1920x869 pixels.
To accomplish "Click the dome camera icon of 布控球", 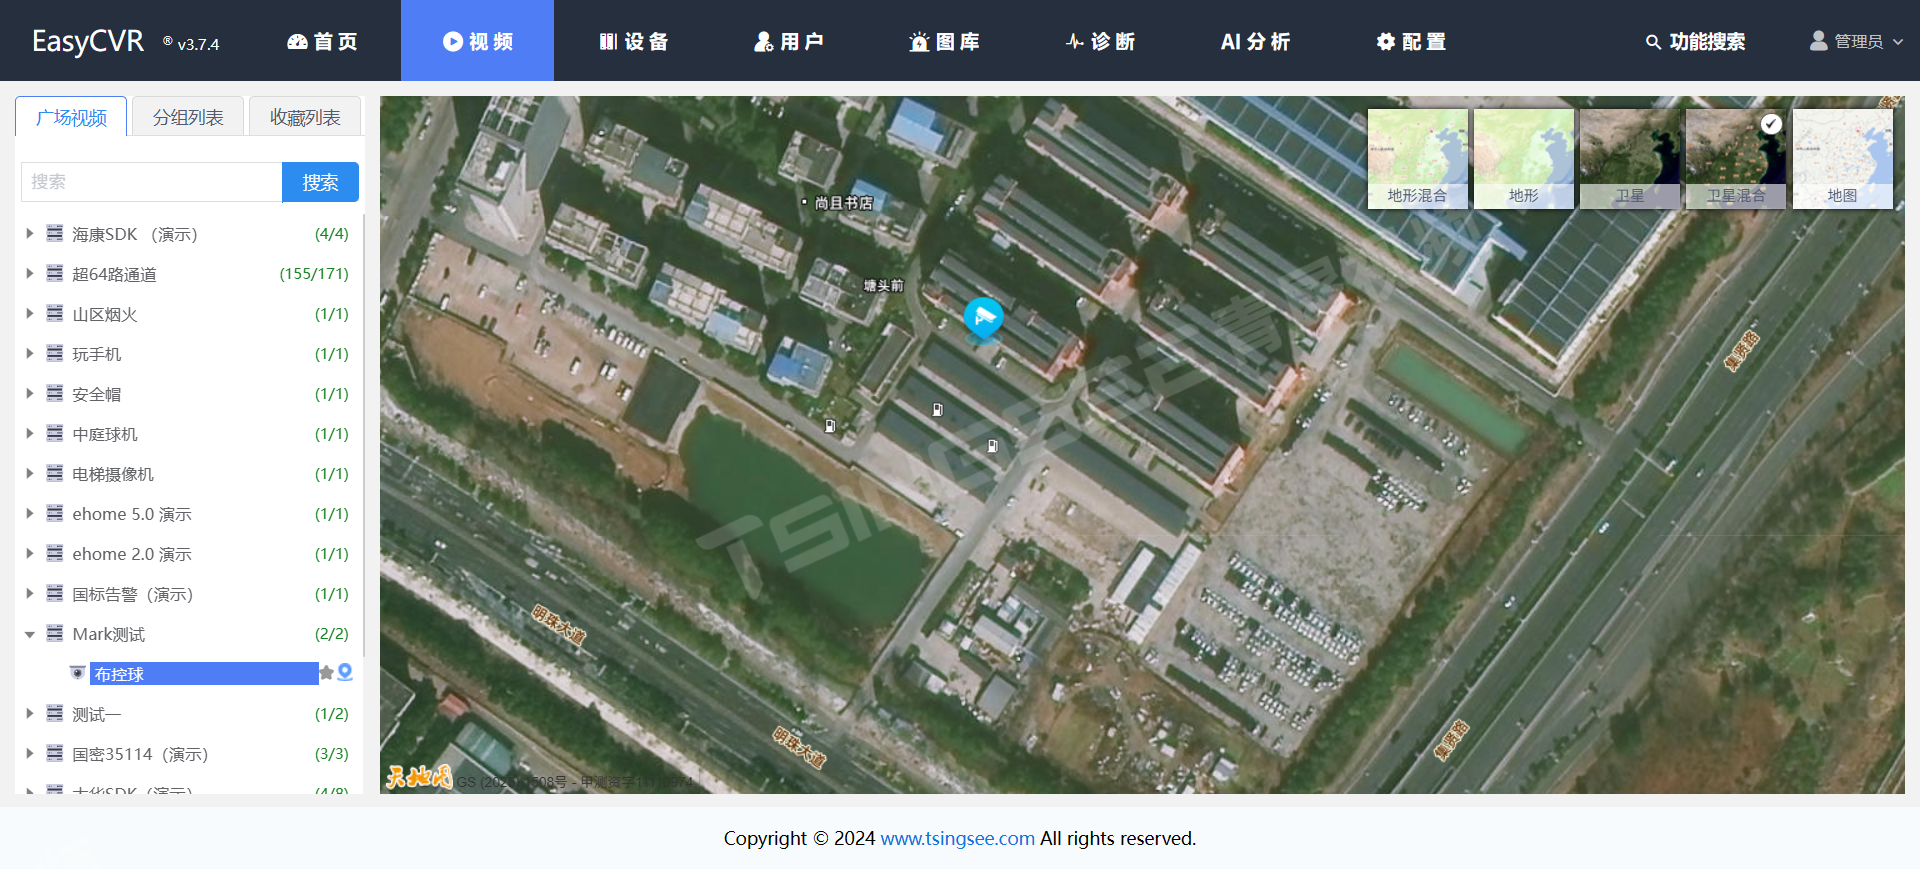I will point(78,673).
